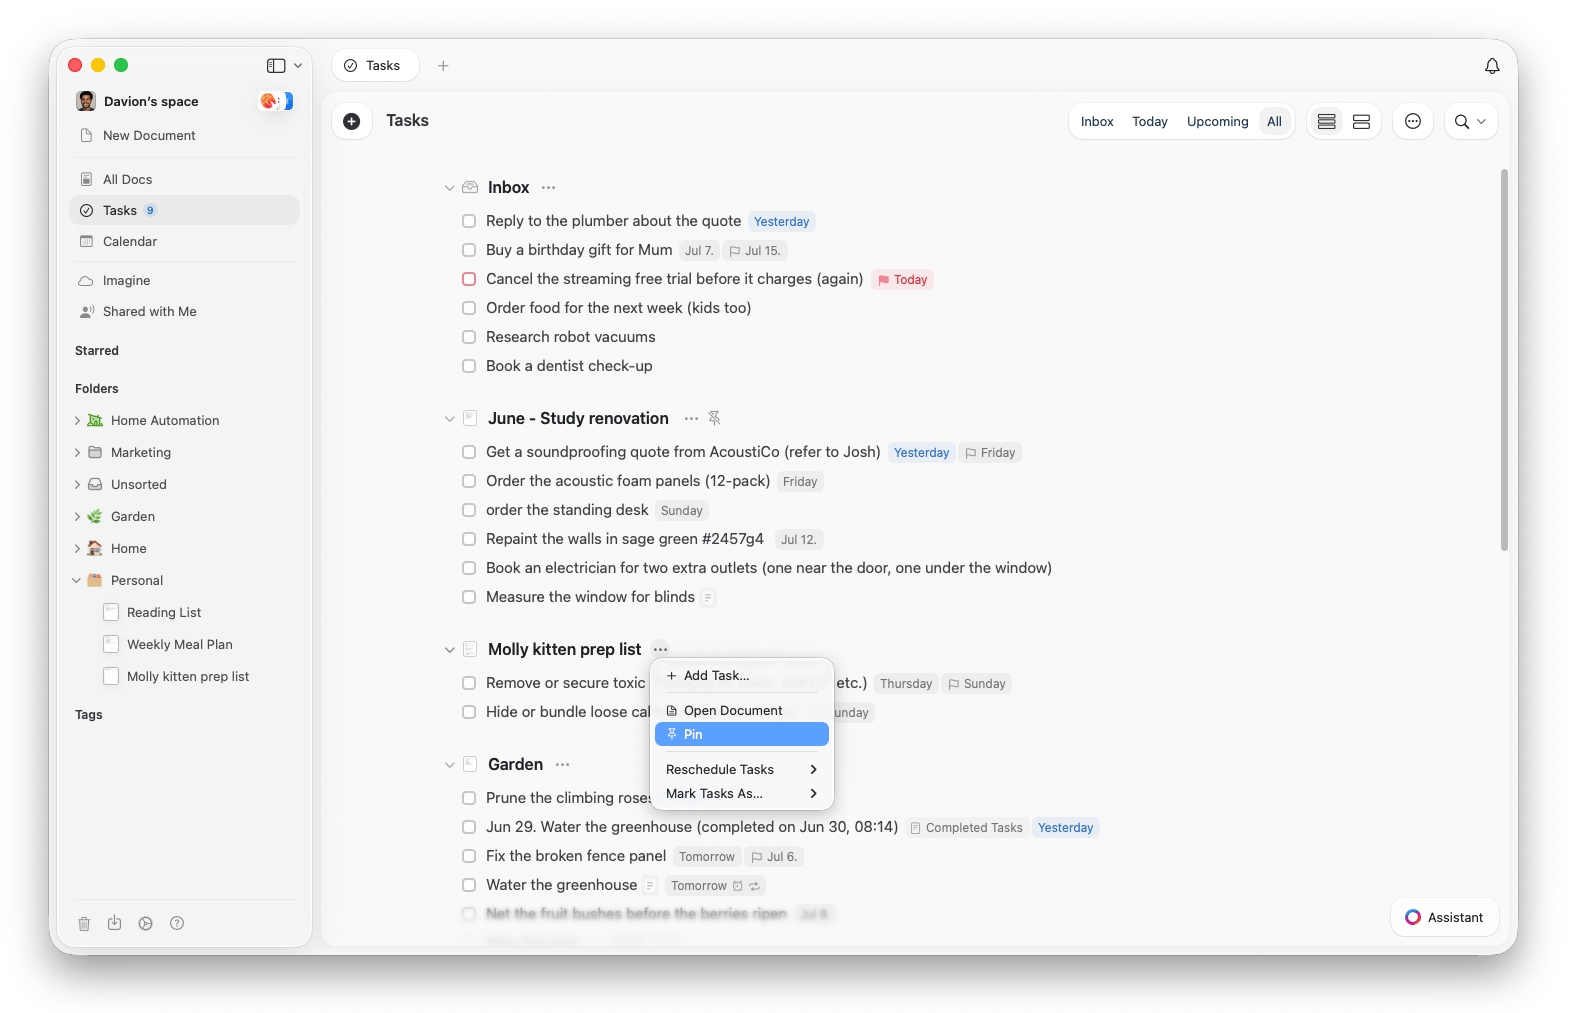Open Inbox section ellipsis menu
Viewport: 1569px width, 1013px height.
[548, 188]
